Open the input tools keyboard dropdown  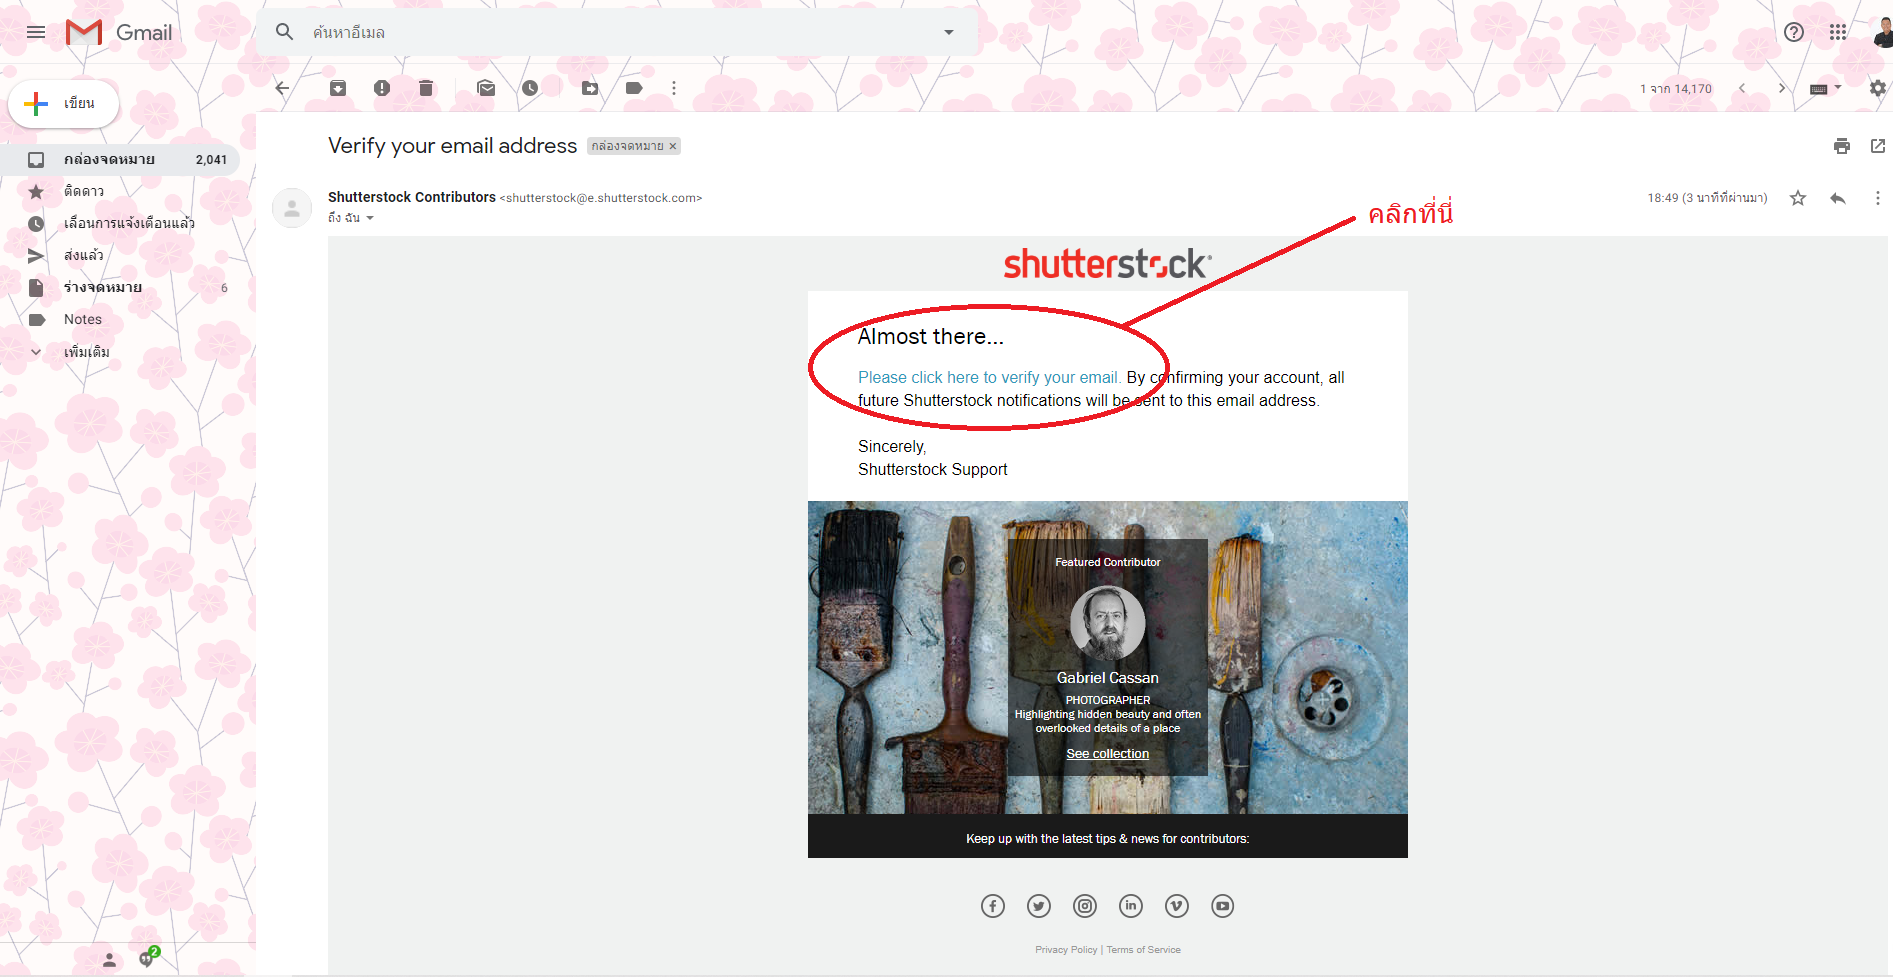(1826, 88)
